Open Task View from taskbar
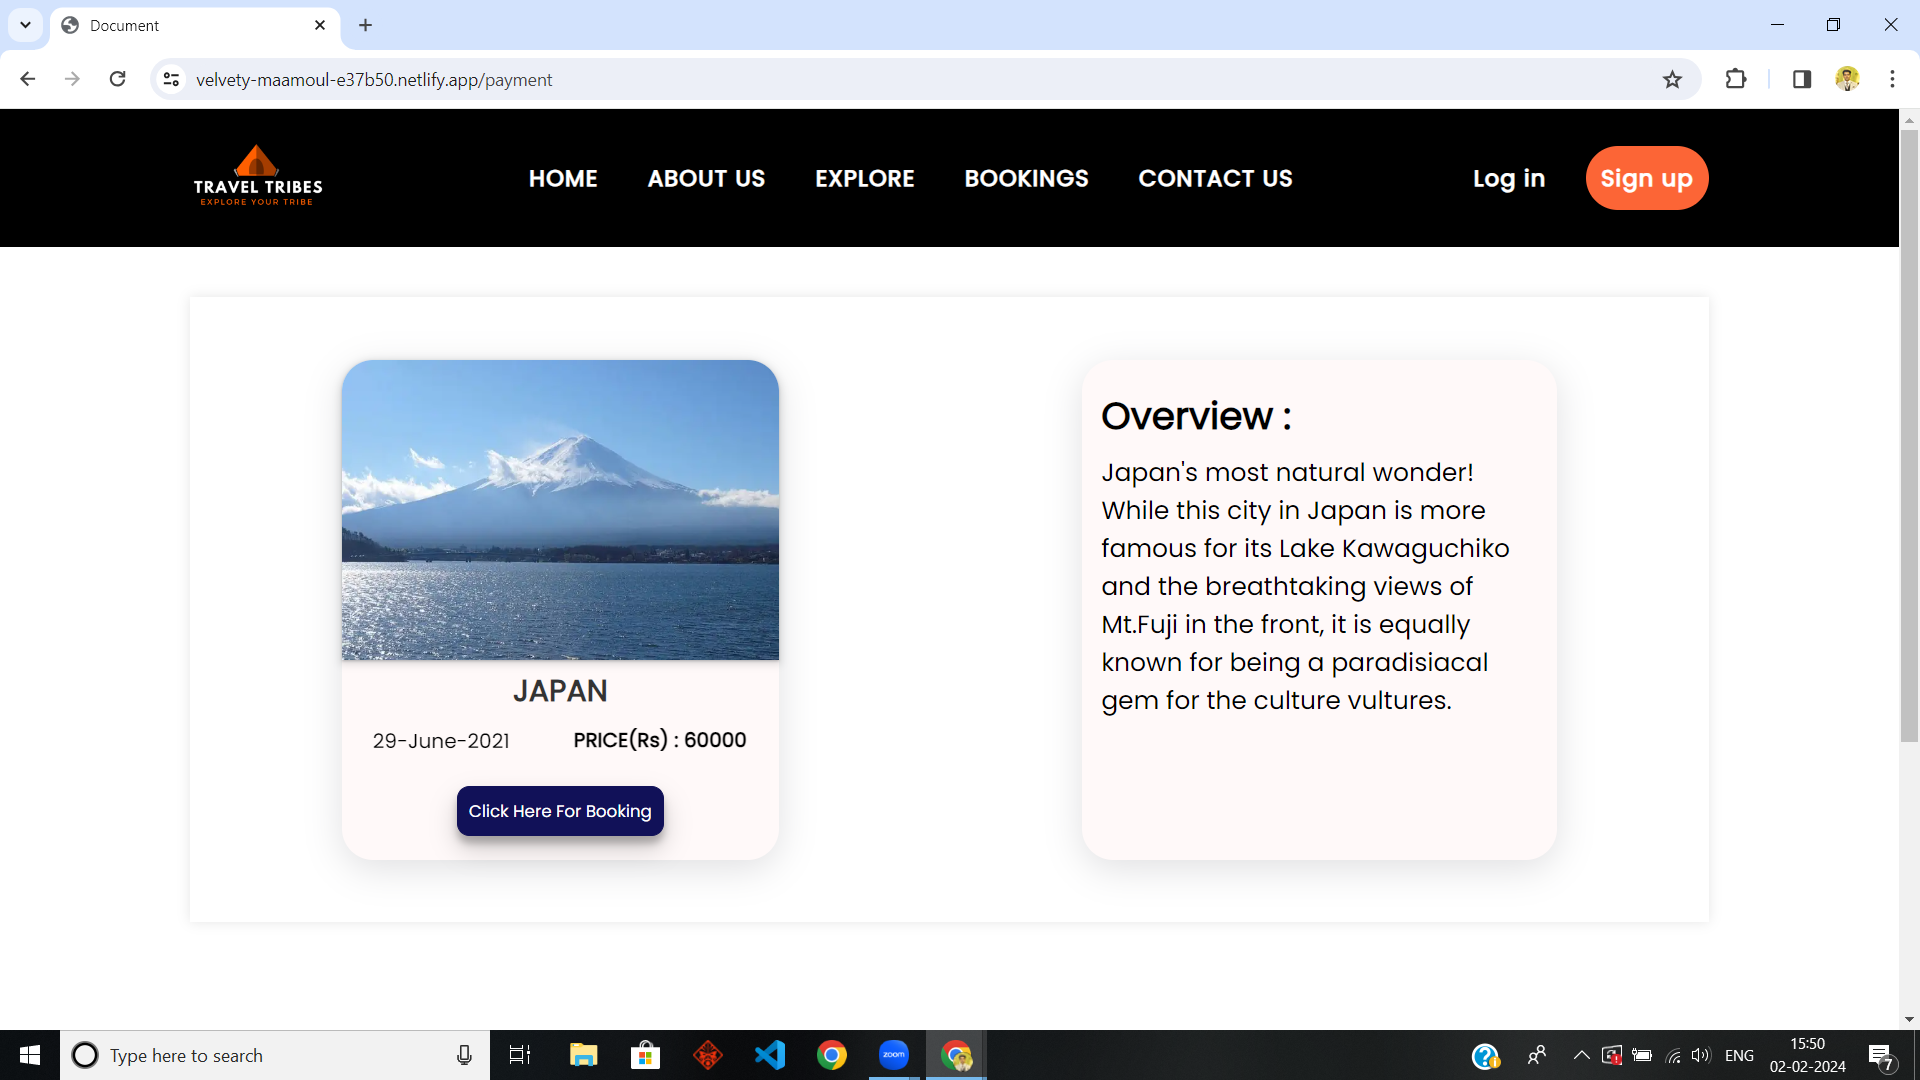This screenshot has width=1920, height=1080. (520, 1055)
